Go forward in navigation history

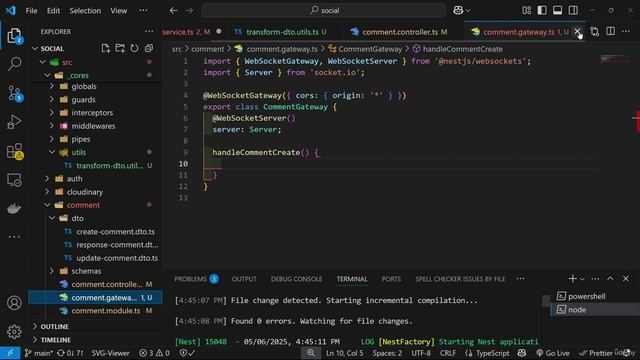coord(189,10)
